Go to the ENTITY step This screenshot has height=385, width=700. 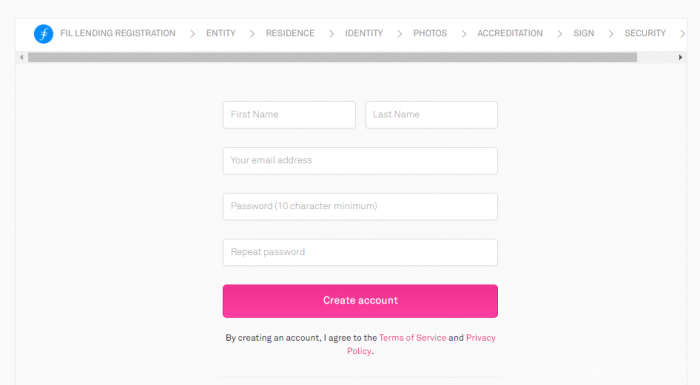(x=221, y=33)
